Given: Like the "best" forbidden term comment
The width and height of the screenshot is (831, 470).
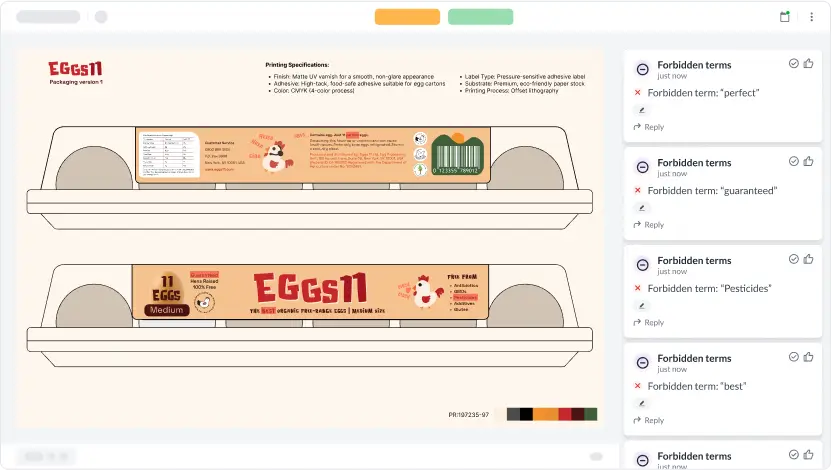Looking at the screenshot, I should (808, 357).
